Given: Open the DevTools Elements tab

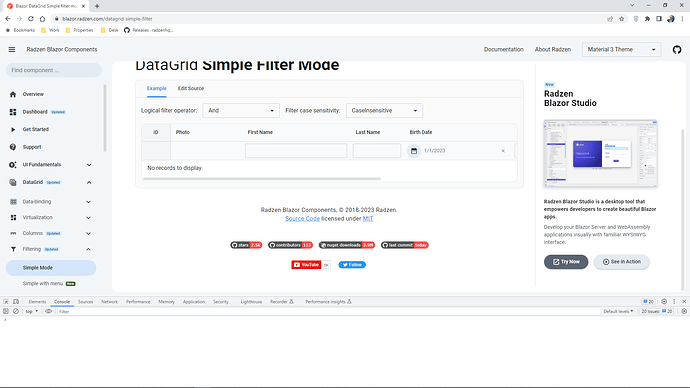Looking at the screenshot, I should (x=37, y=302).
